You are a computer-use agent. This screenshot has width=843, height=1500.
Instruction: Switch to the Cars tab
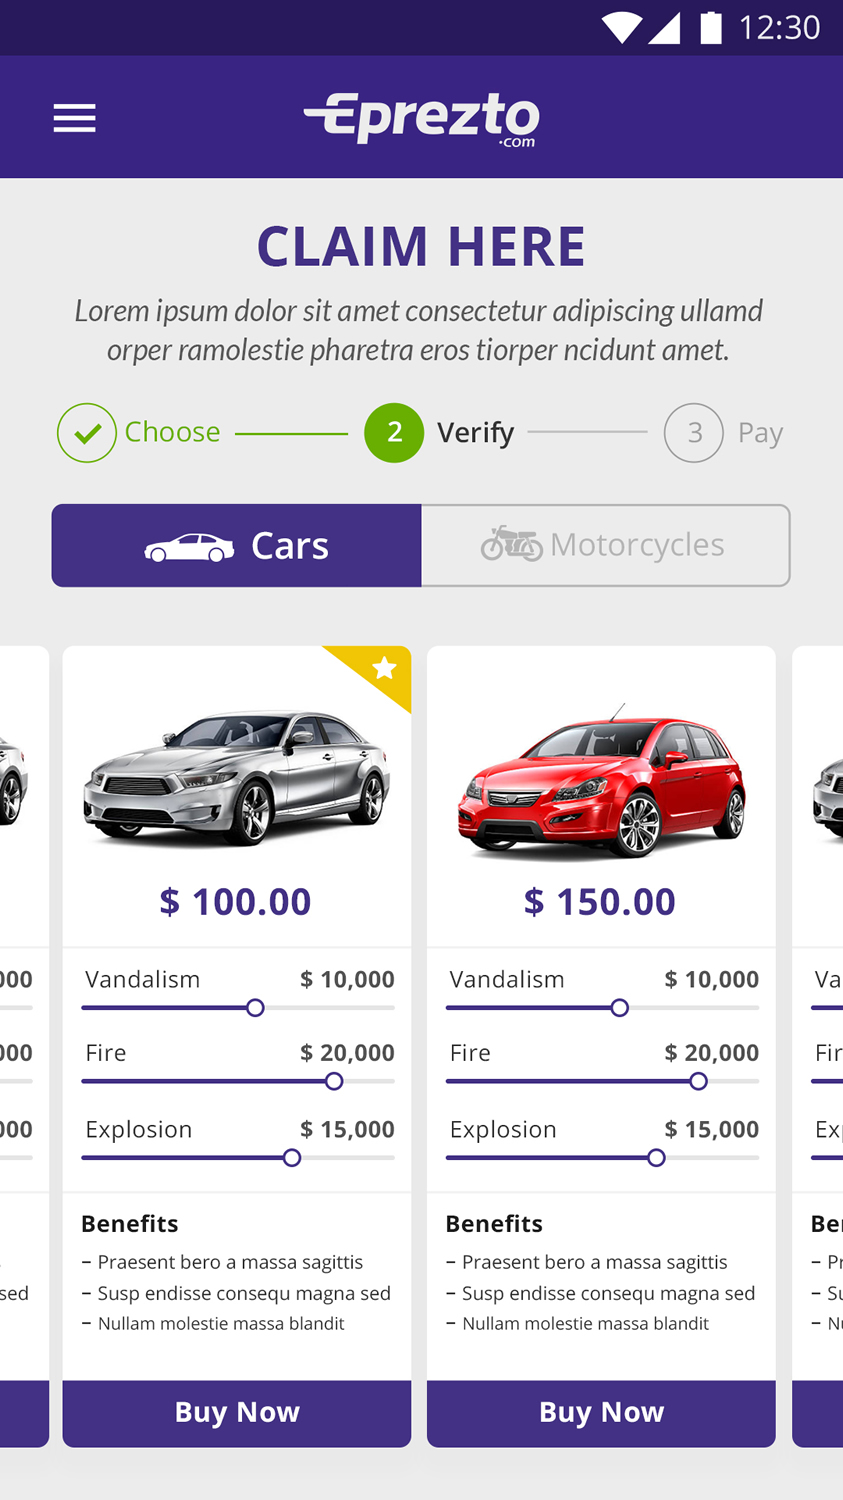pyautogui.click(x=237, y=546)
